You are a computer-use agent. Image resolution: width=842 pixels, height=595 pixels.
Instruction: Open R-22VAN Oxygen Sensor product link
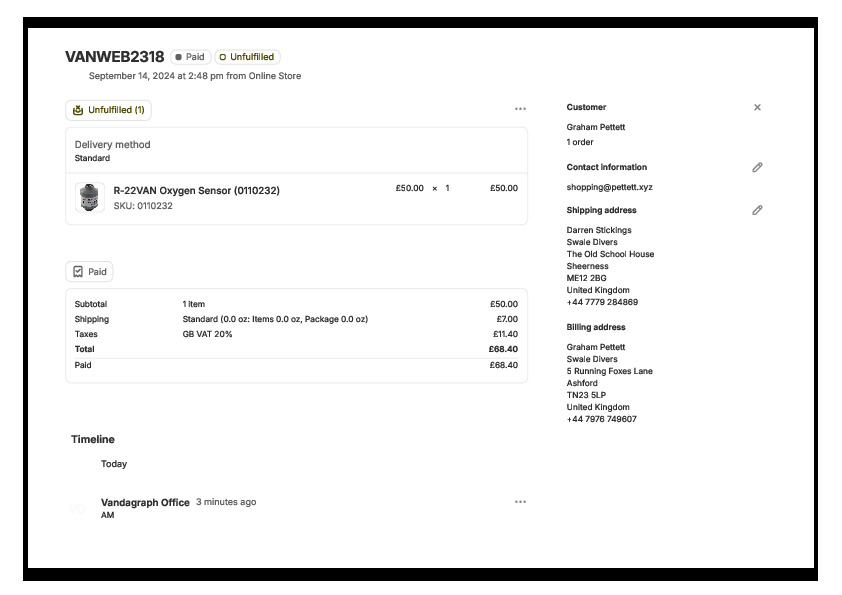point(196,190)
